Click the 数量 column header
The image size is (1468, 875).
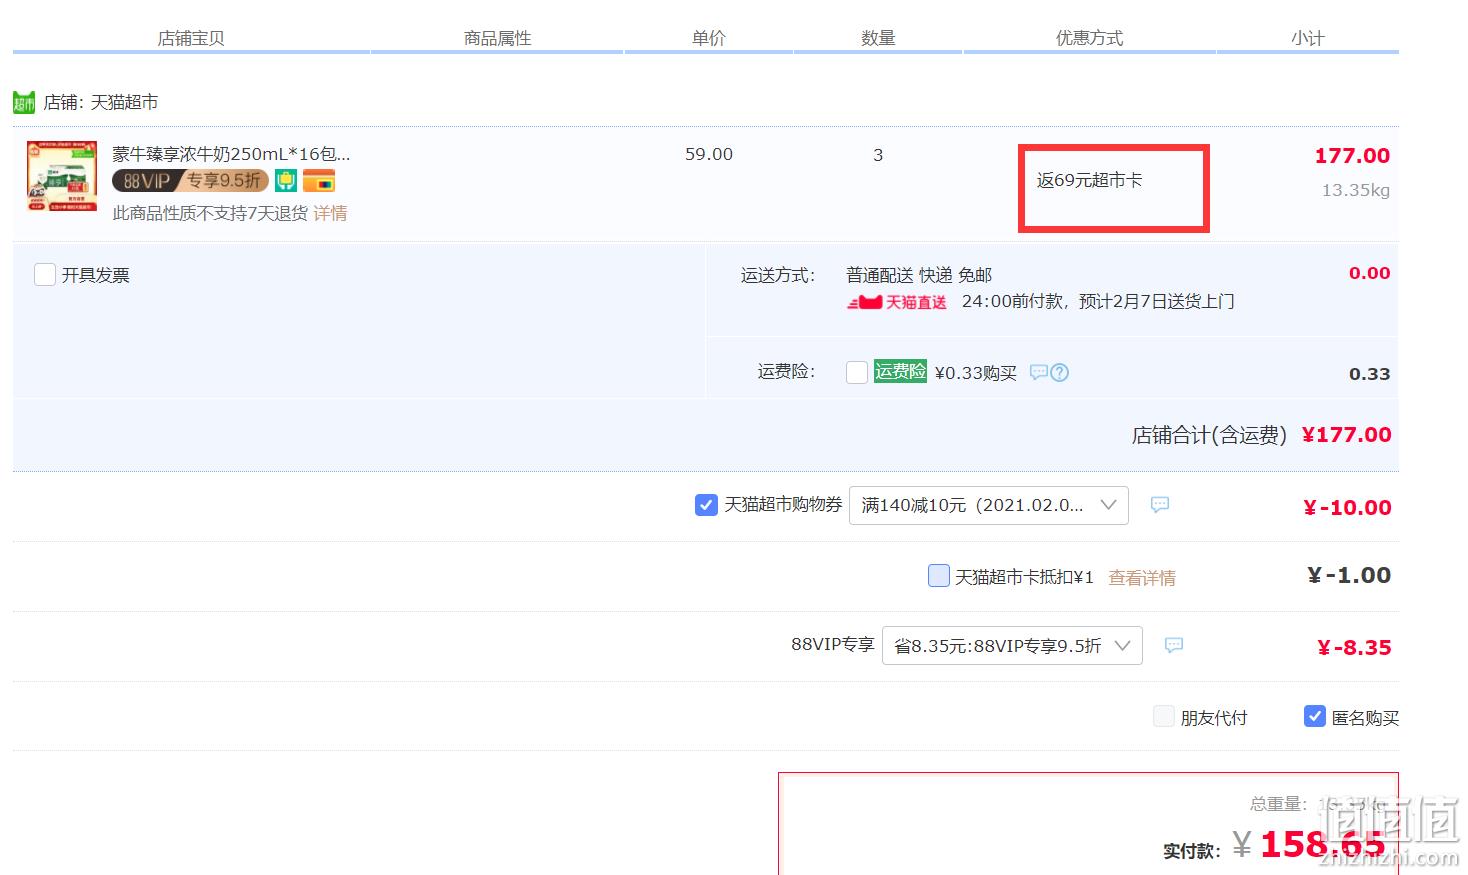tap(878, 38)
